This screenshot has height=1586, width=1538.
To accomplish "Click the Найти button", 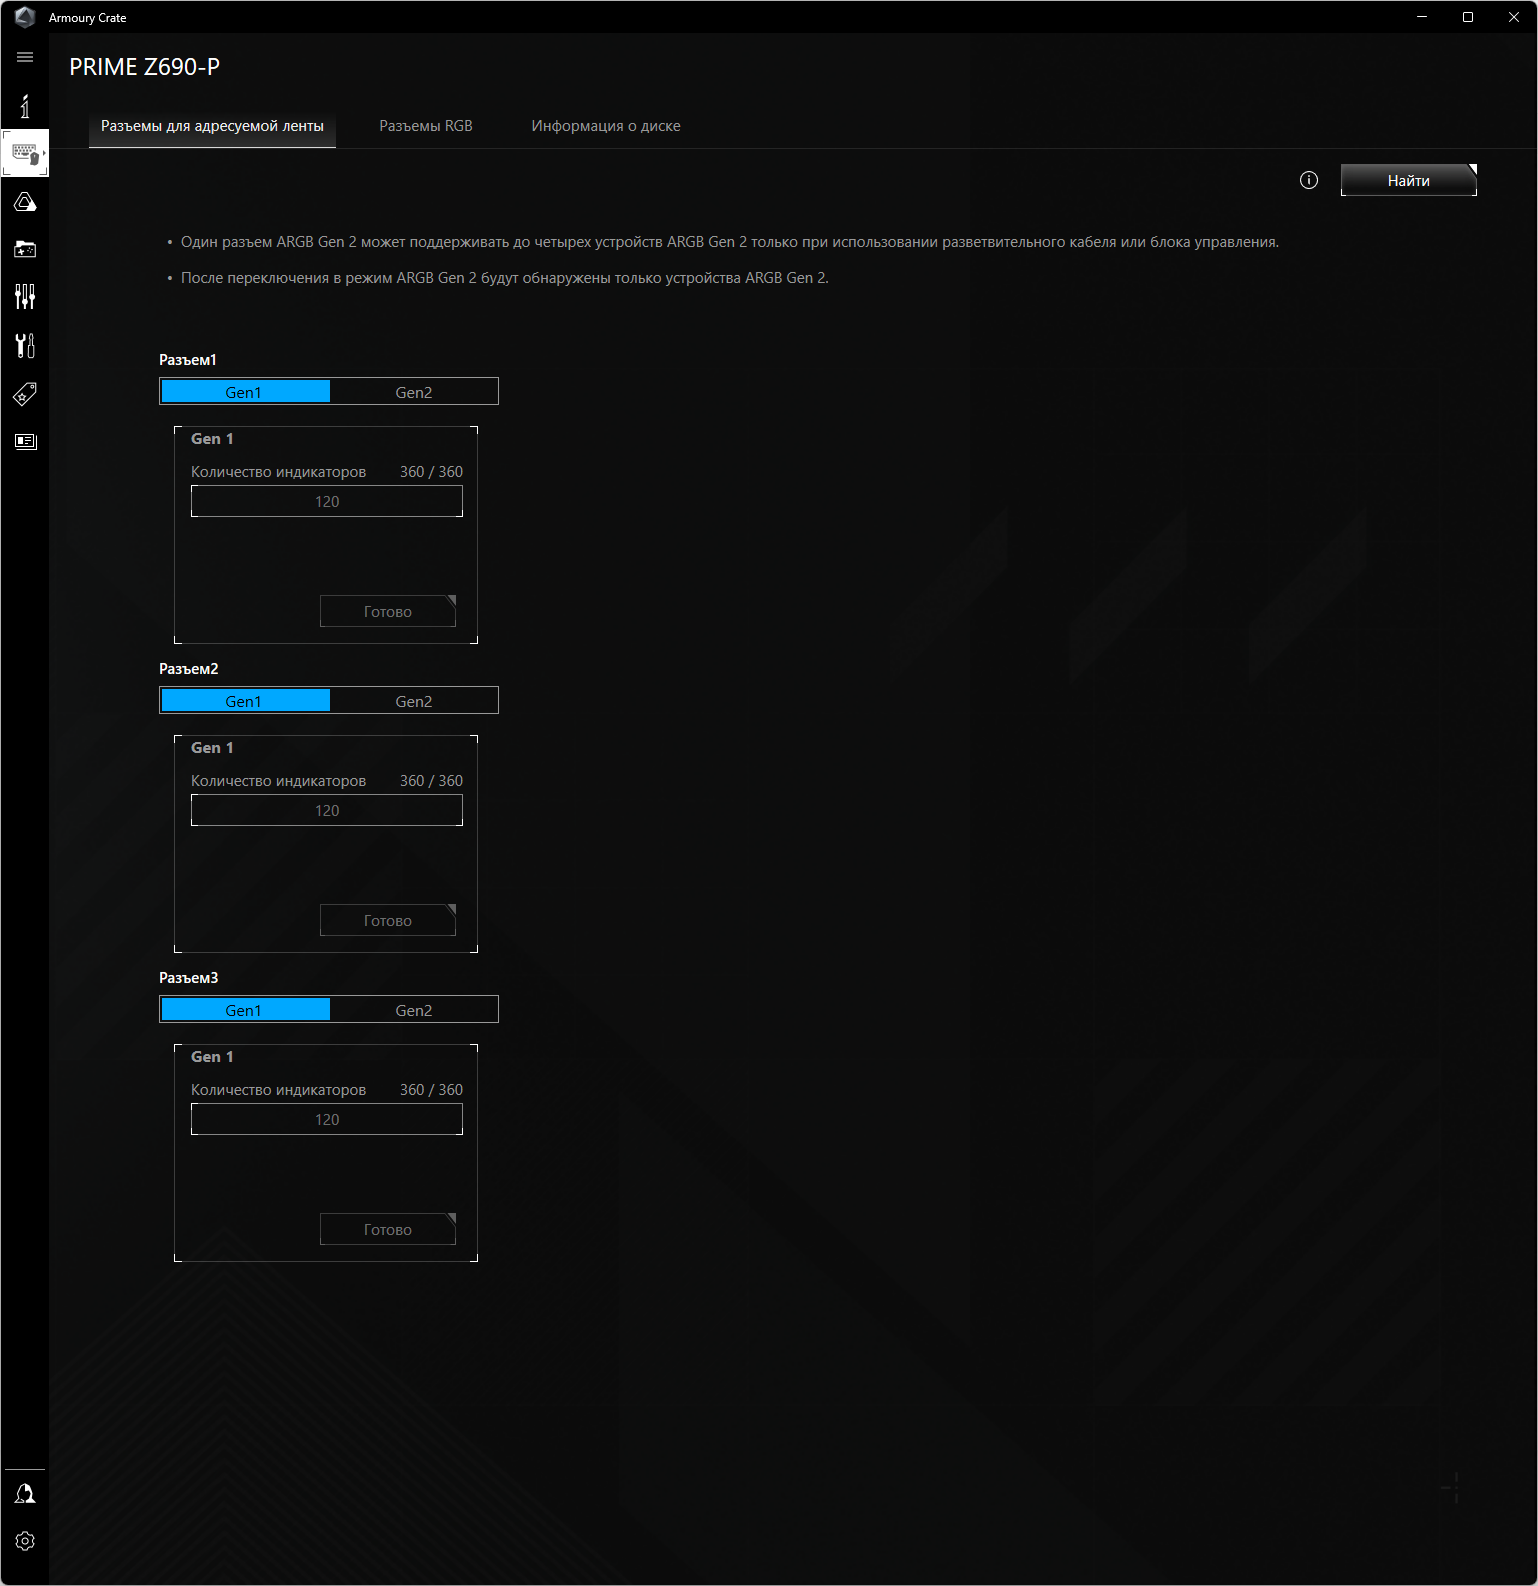I will [1408, 180].
